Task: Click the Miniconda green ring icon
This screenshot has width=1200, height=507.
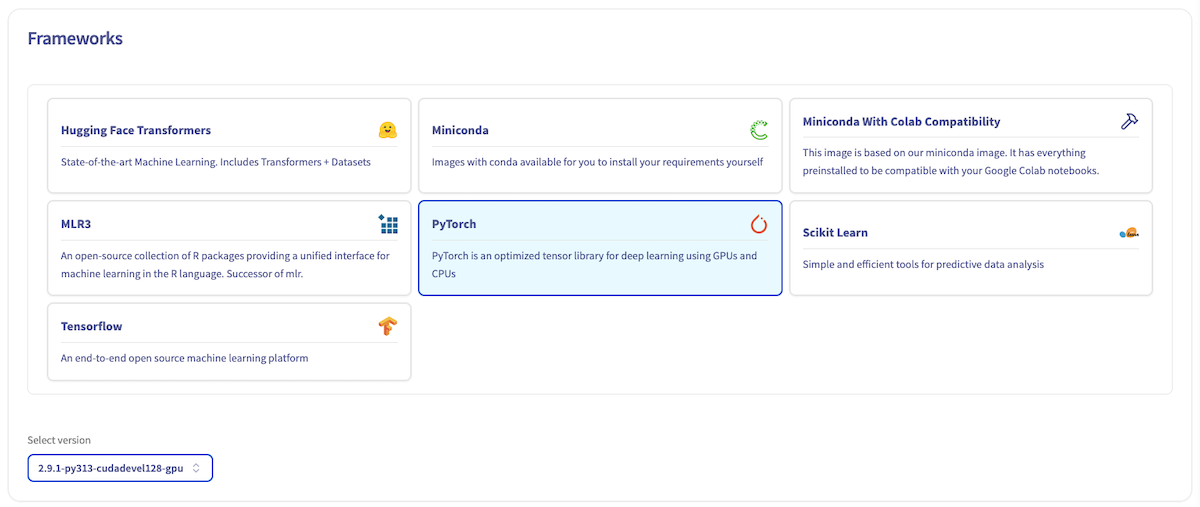Action: click(759, 130)
